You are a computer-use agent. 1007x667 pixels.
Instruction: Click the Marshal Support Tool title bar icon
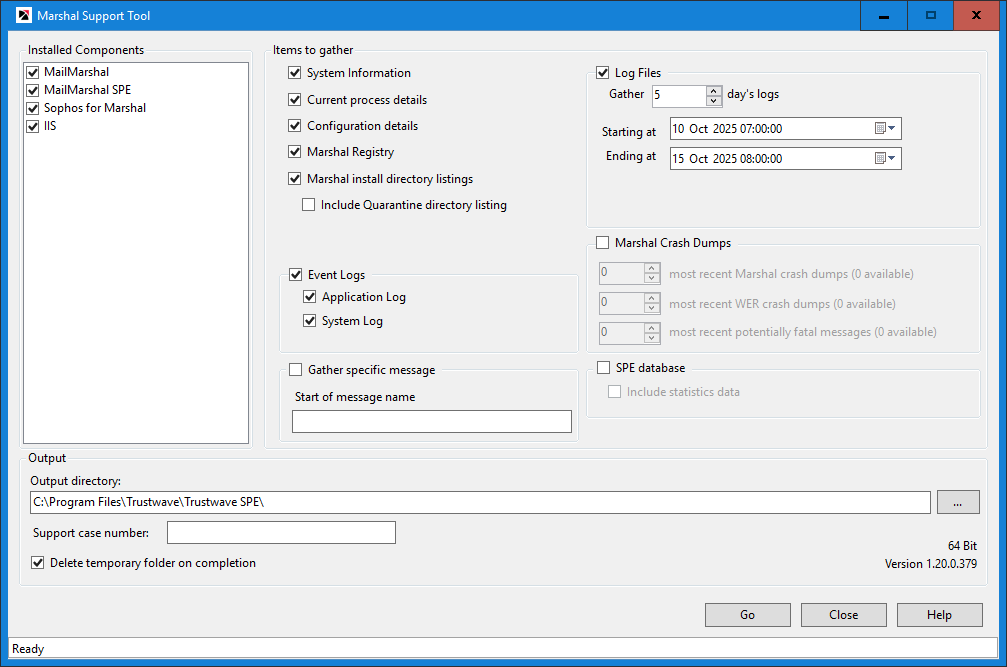[24, 16]
